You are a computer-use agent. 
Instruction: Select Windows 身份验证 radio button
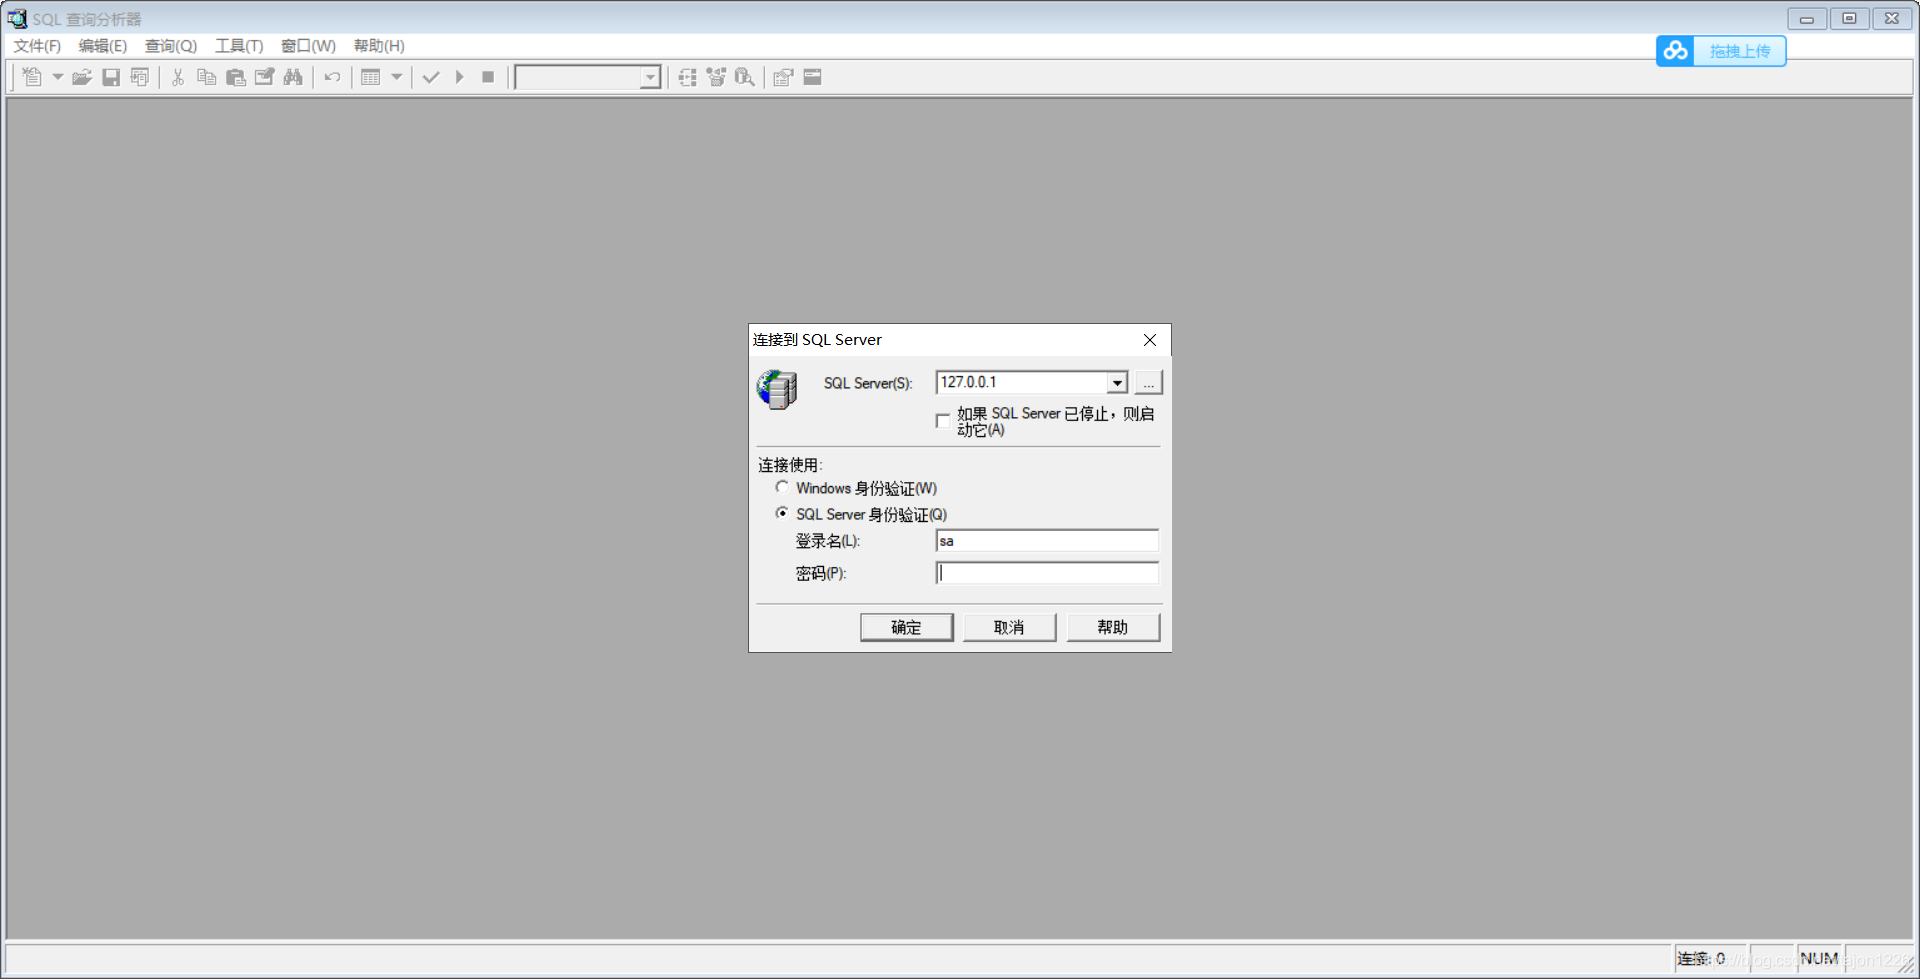click(x=782, y=487)
